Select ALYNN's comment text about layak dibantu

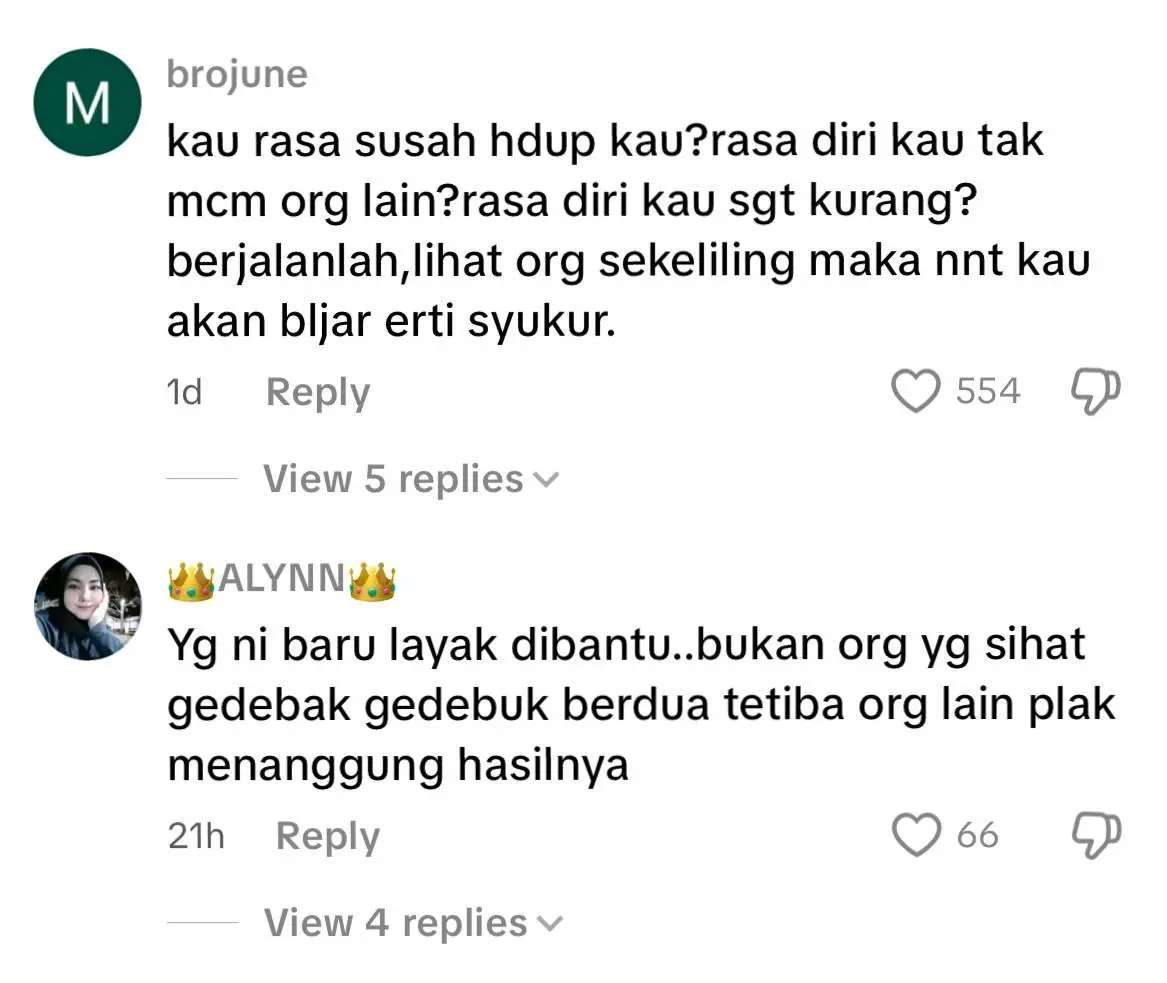641,705
